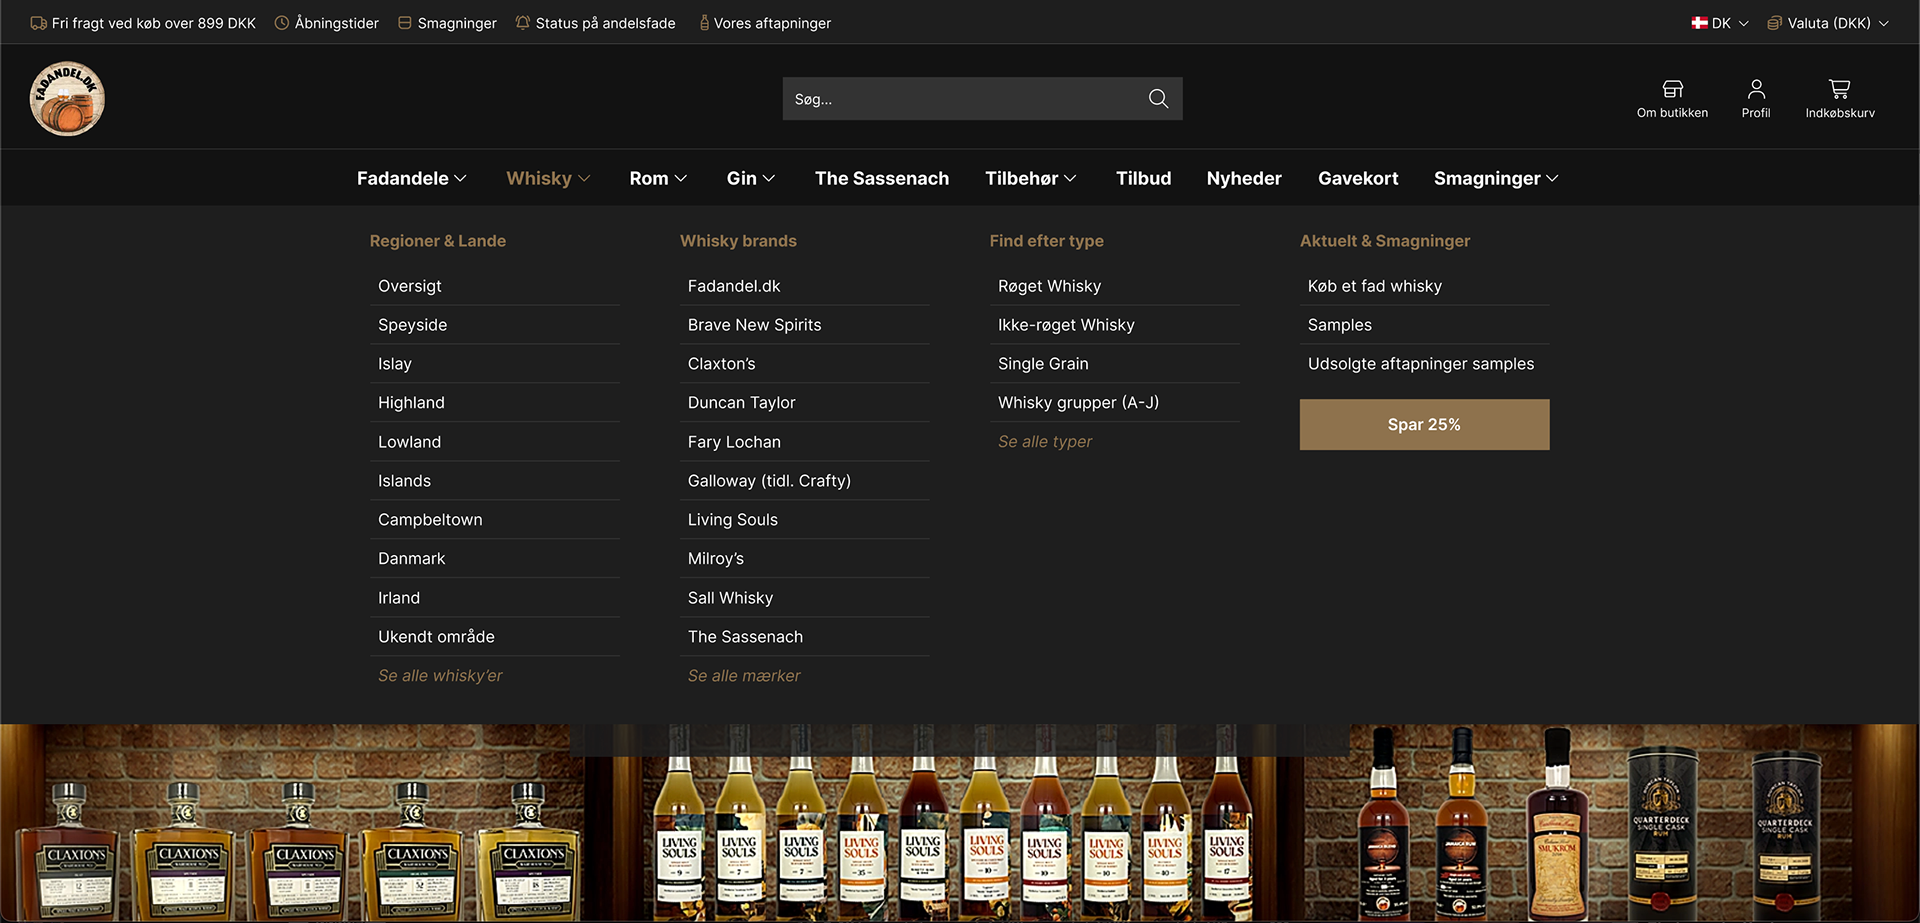
Task: Open Sall Whisky brand
Action: [805, 598]
